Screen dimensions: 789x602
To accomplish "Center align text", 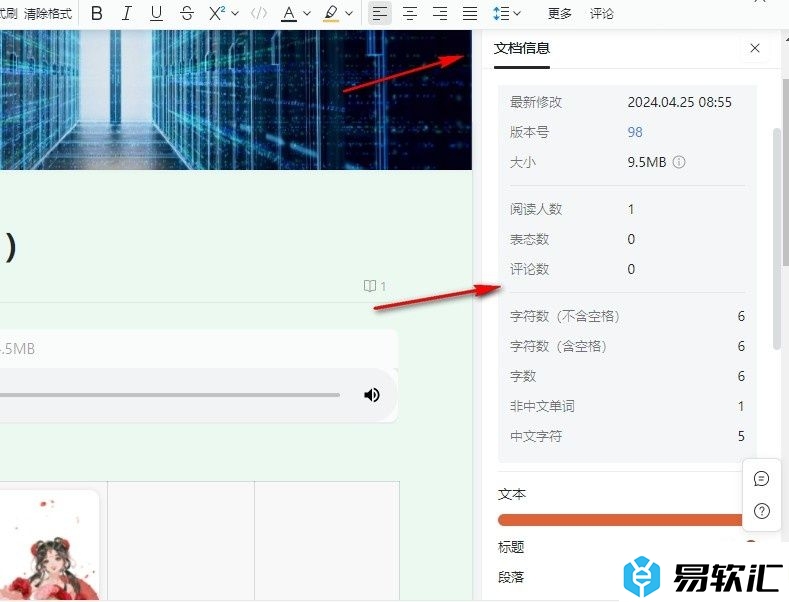I will pyautogui.click(x=410, y=14).
